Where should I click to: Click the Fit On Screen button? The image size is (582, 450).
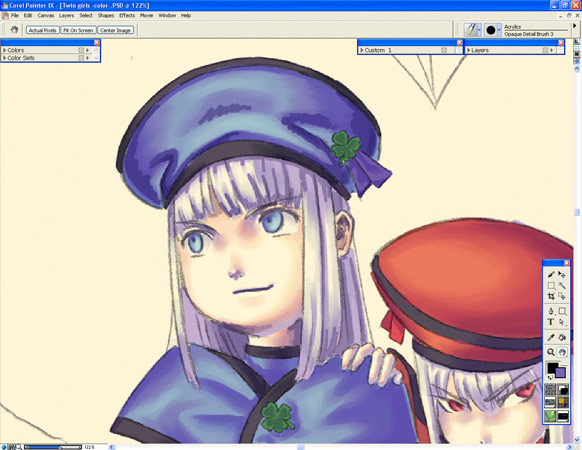click(78, 30)
